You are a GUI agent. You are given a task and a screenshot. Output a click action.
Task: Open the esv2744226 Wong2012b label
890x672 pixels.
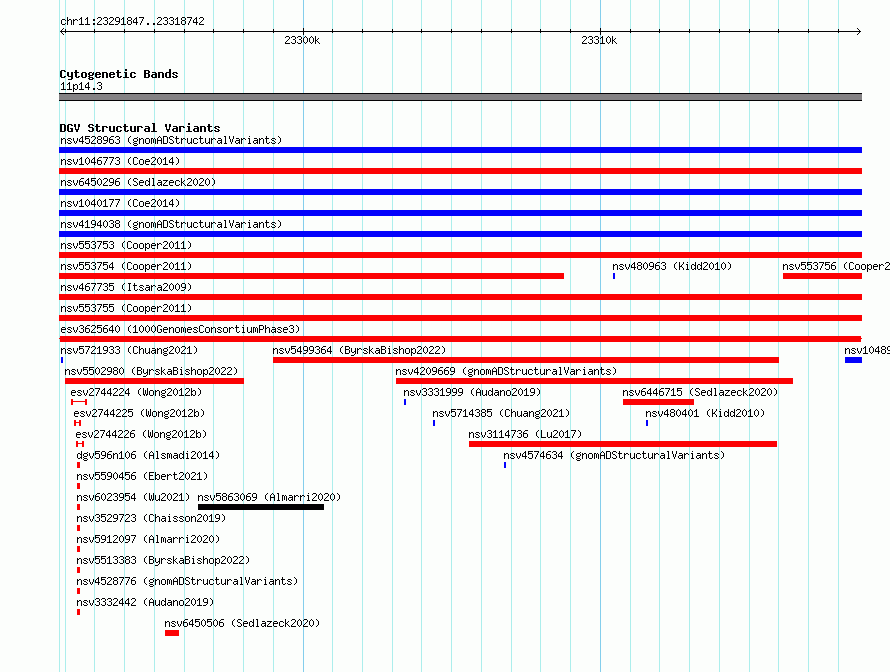tap(141, 434)
